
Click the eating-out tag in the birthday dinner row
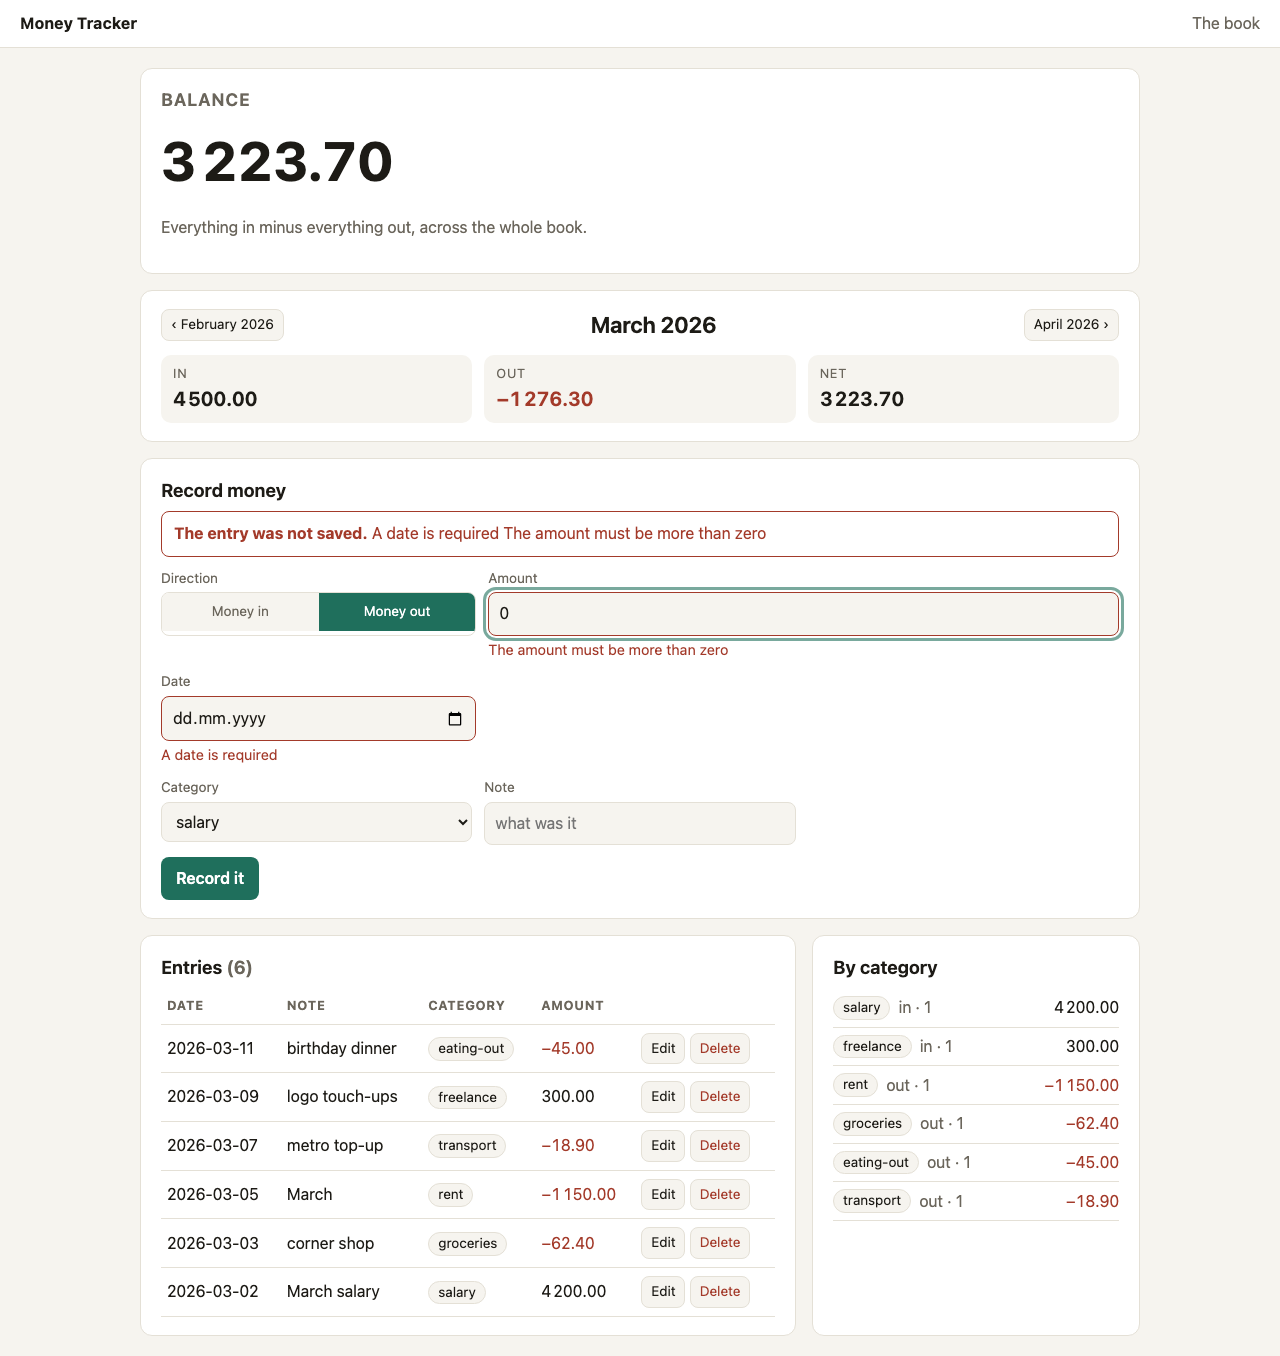pos(471,1048)
